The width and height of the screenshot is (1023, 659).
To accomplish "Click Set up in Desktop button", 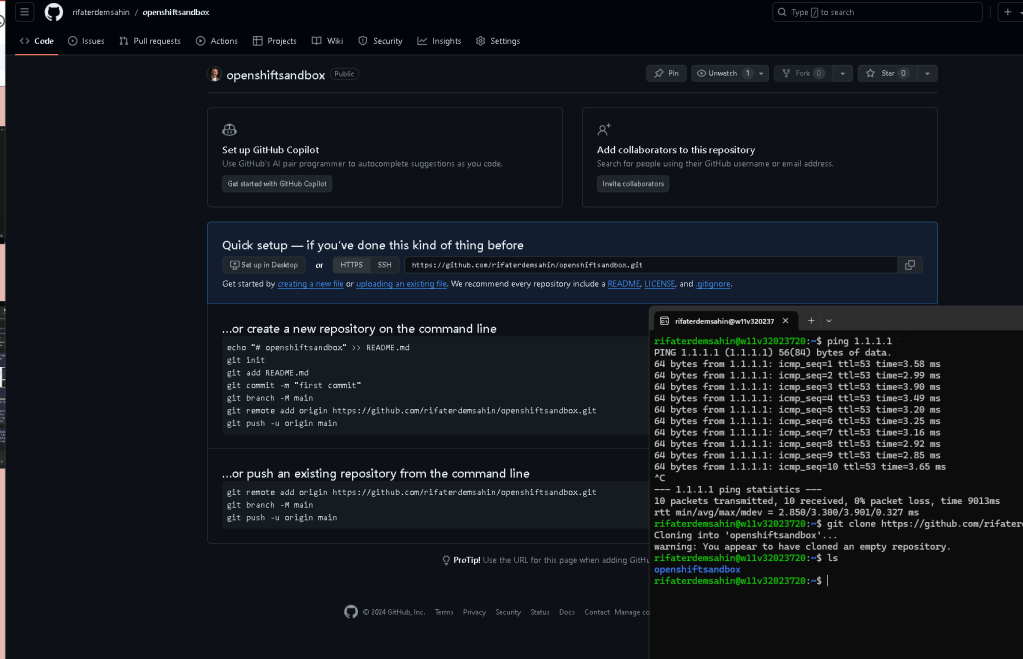I will 264,265.
